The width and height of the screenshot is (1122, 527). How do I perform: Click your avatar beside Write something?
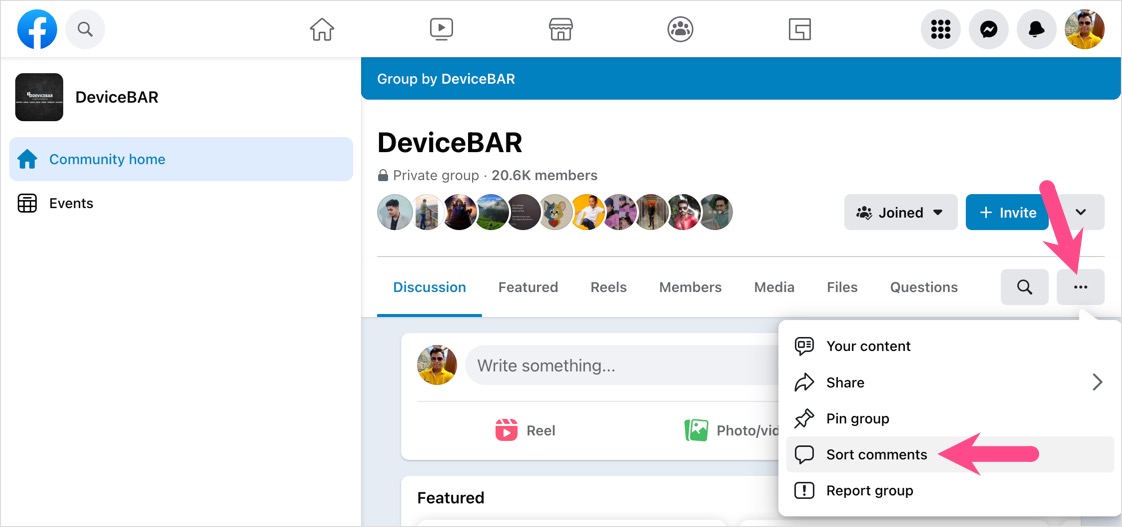(x=436, y=365)
